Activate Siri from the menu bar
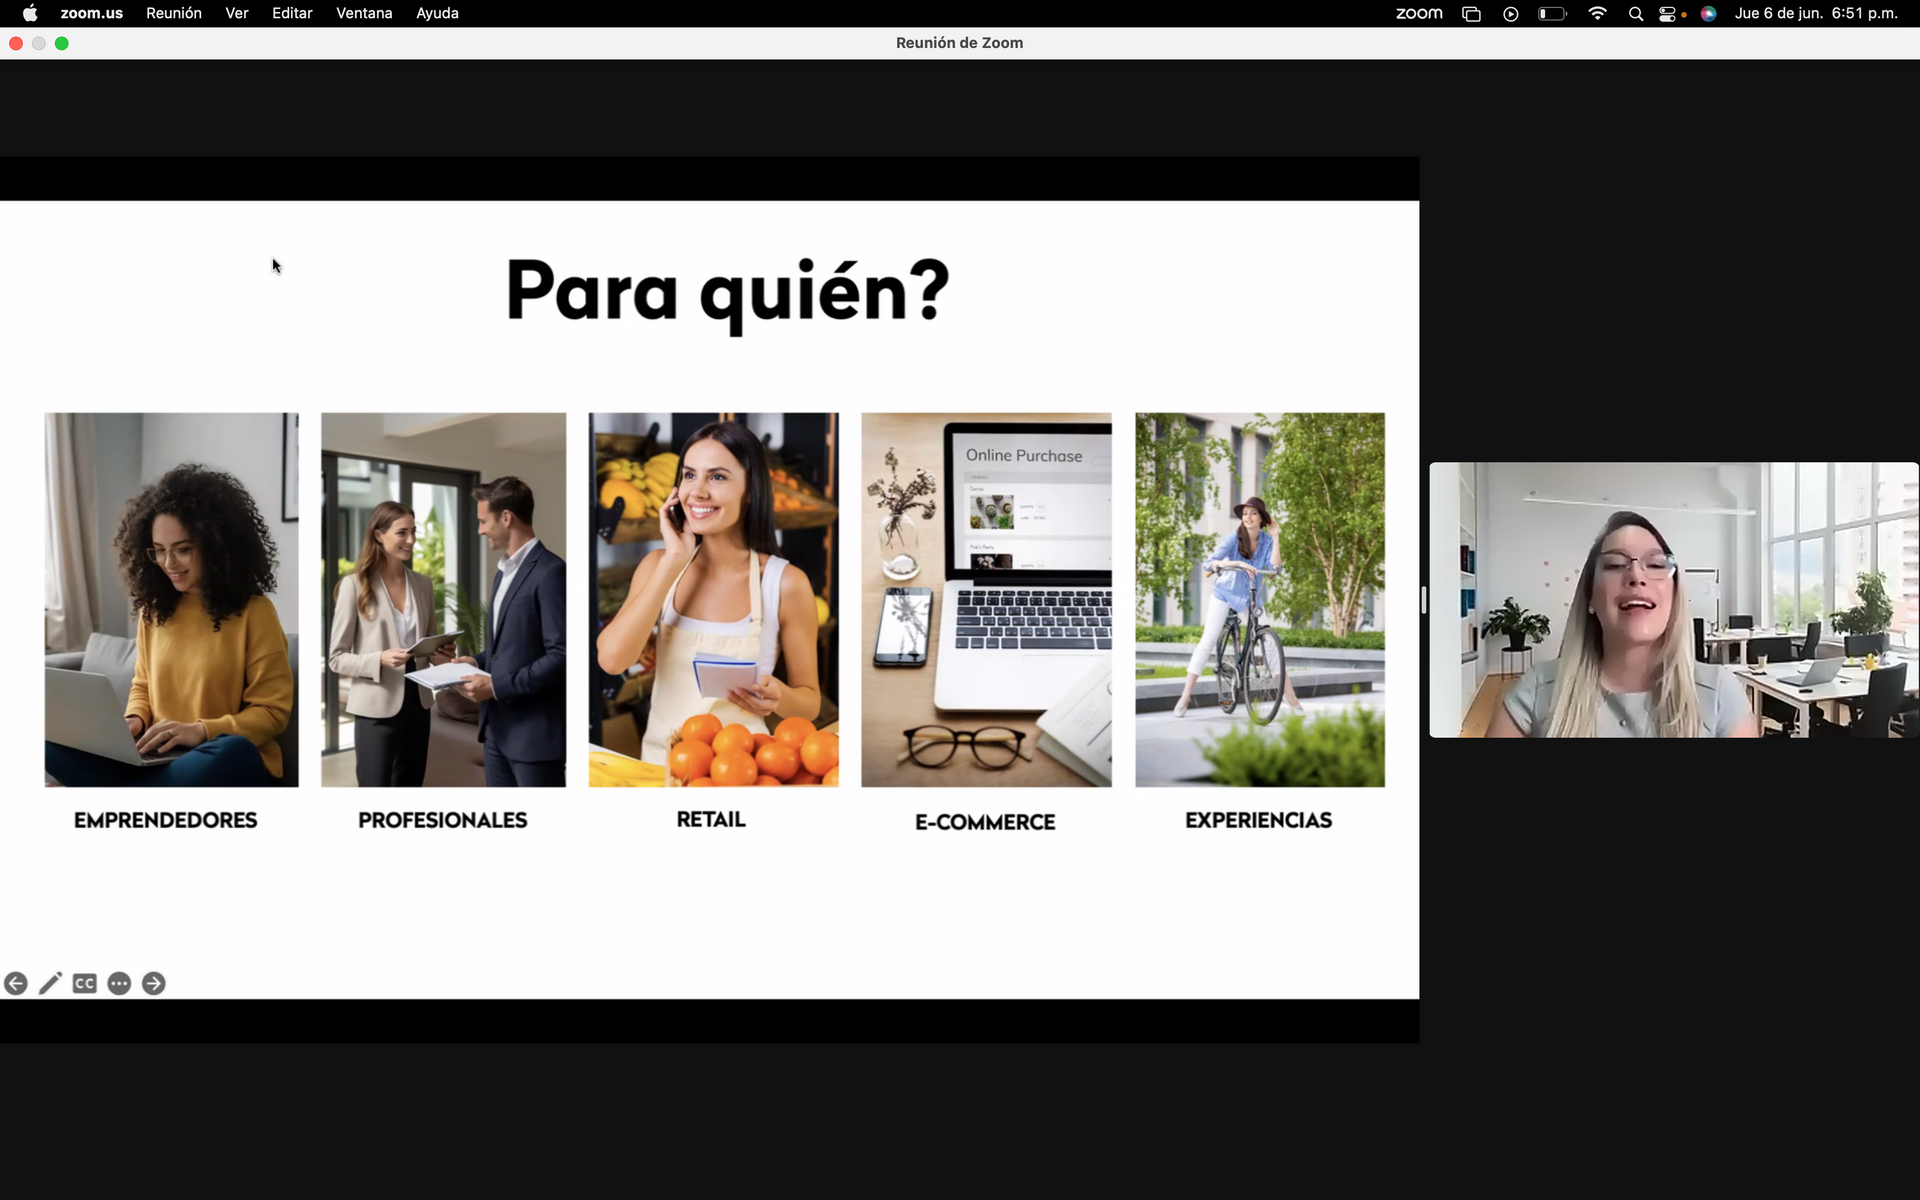The image size is (1920, 1200). [x=1708, y=13]
